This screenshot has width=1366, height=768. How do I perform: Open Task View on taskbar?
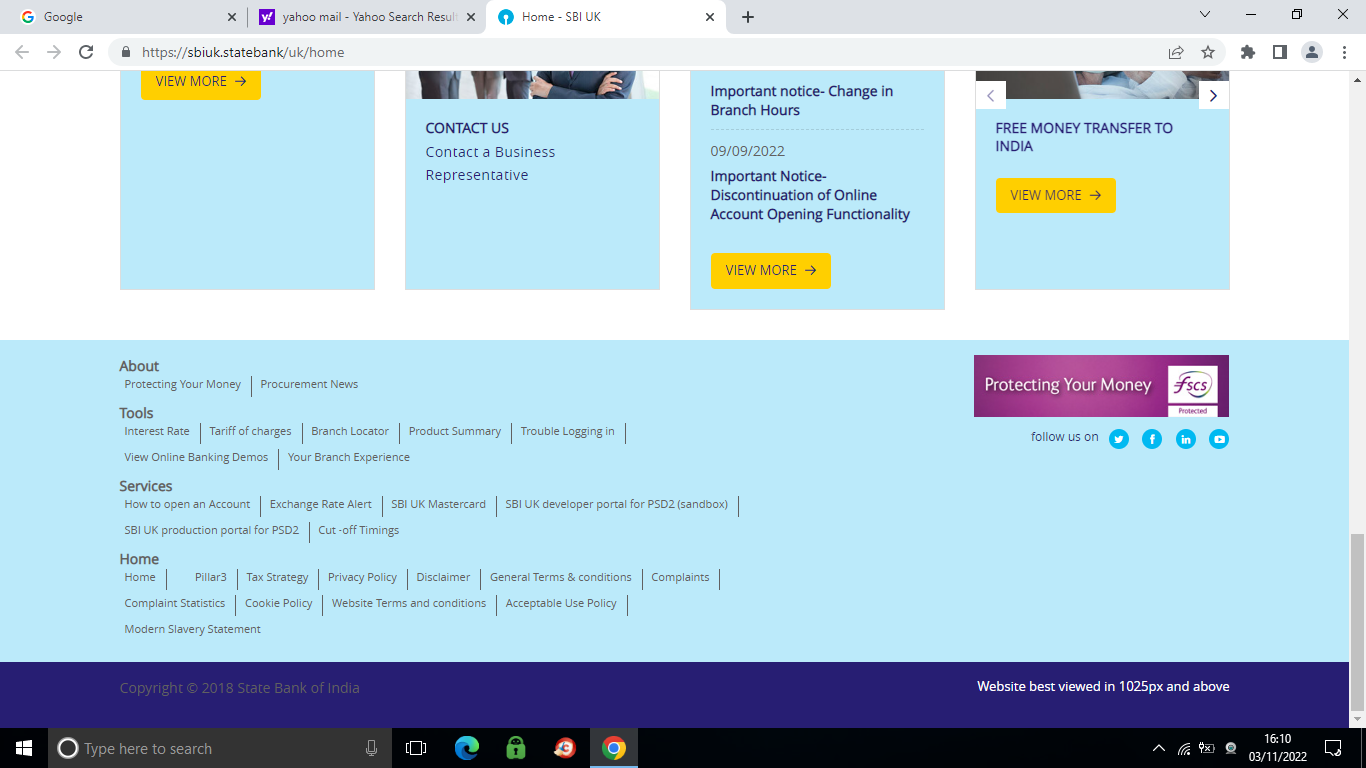click(416, 748)
